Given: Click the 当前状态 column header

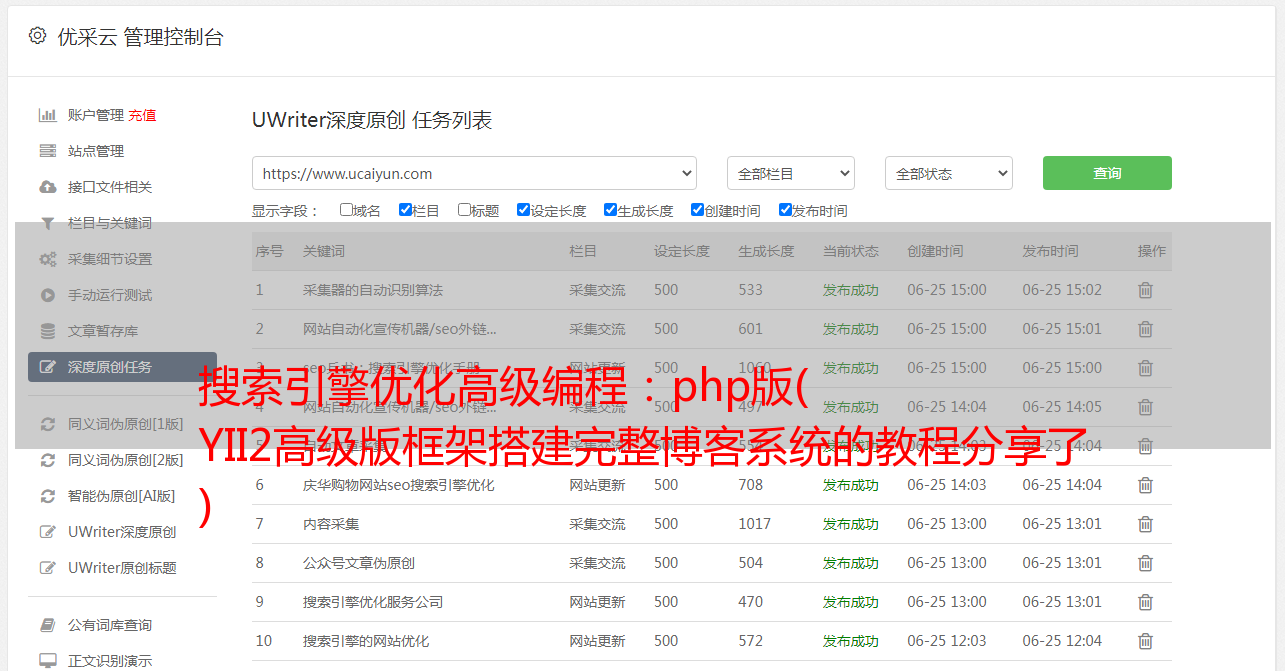Looking at the screenshot, I should tap(851, 251).
